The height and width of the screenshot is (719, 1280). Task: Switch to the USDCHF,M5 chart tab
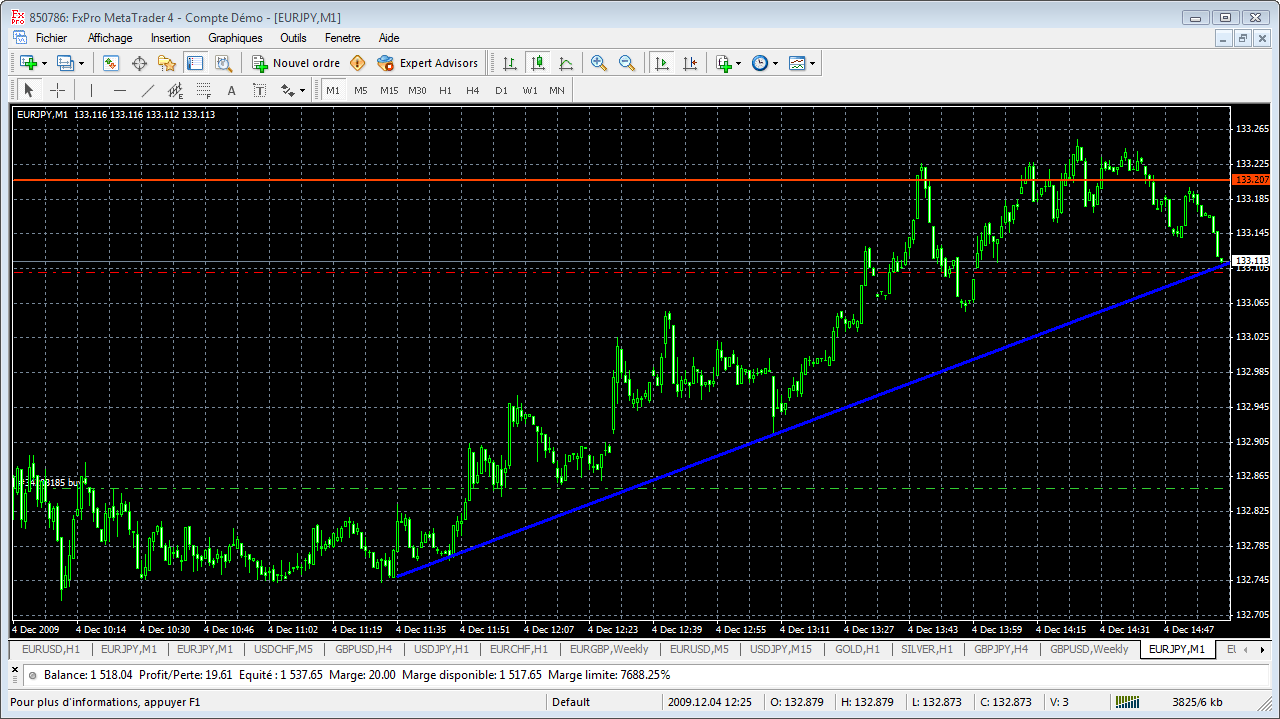[283, 649]
